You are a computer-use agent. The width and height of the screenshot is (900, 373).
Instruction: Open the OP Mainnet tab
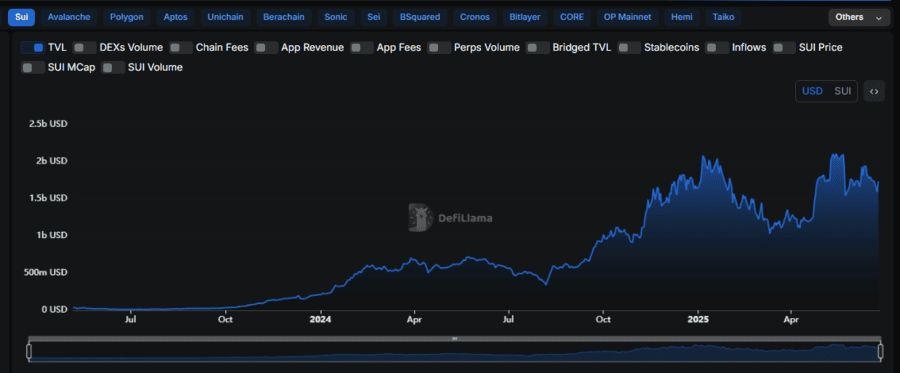click(627, 17)
